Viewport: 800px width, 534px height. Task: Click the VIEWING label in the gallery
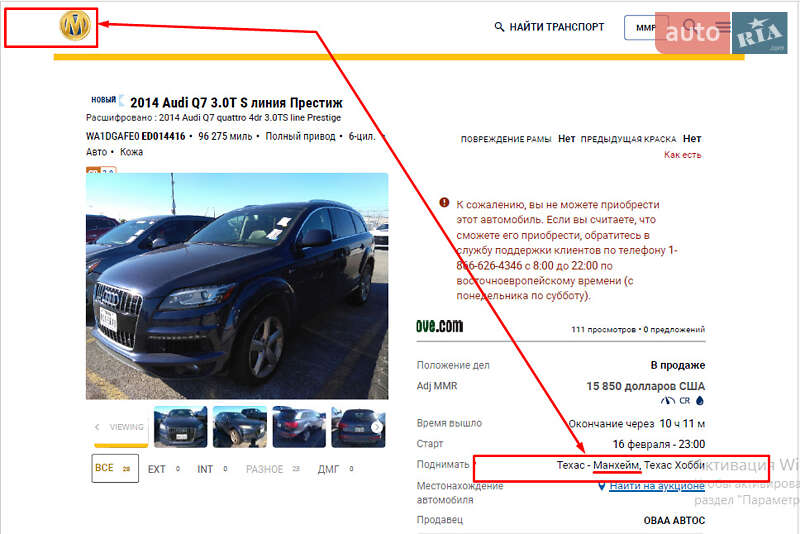(x=127, y=427)
